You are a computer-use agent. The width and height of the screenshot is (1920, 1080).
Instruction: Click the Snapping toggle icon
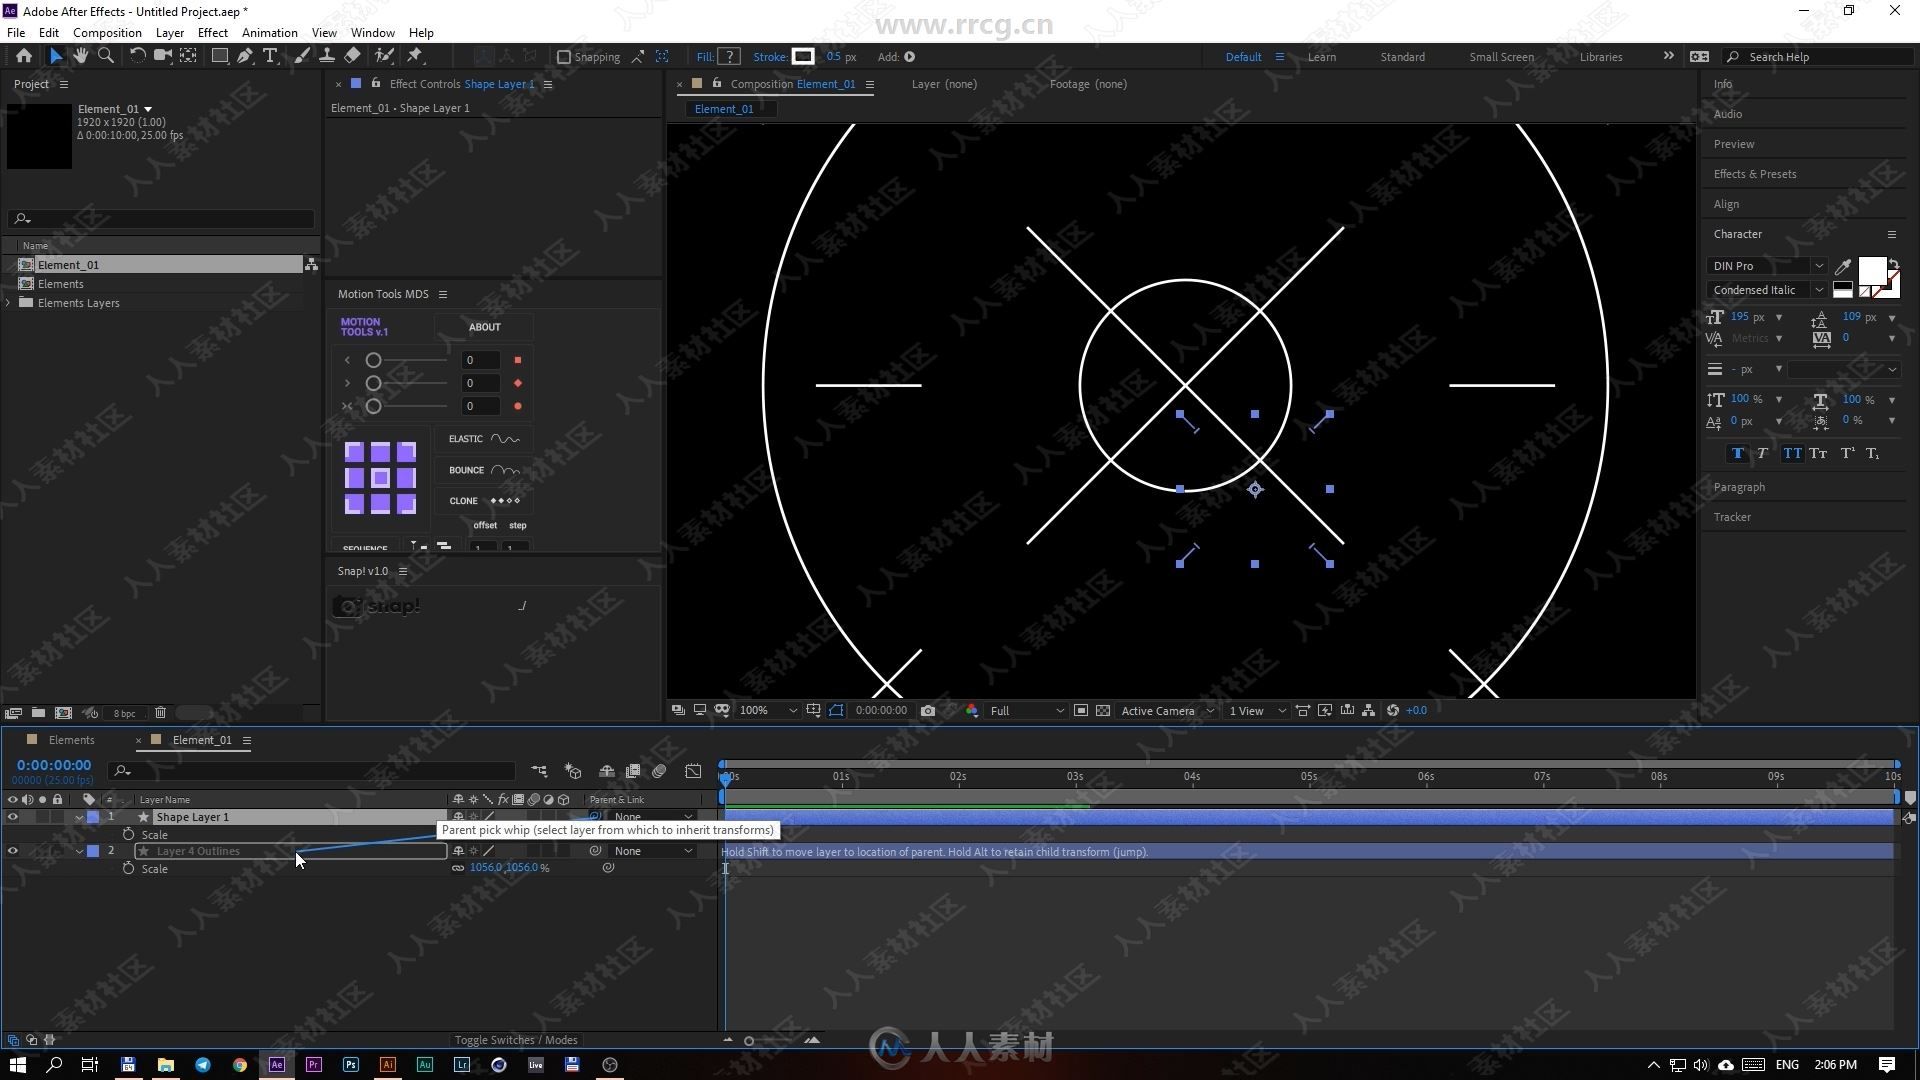pos(563,55)
